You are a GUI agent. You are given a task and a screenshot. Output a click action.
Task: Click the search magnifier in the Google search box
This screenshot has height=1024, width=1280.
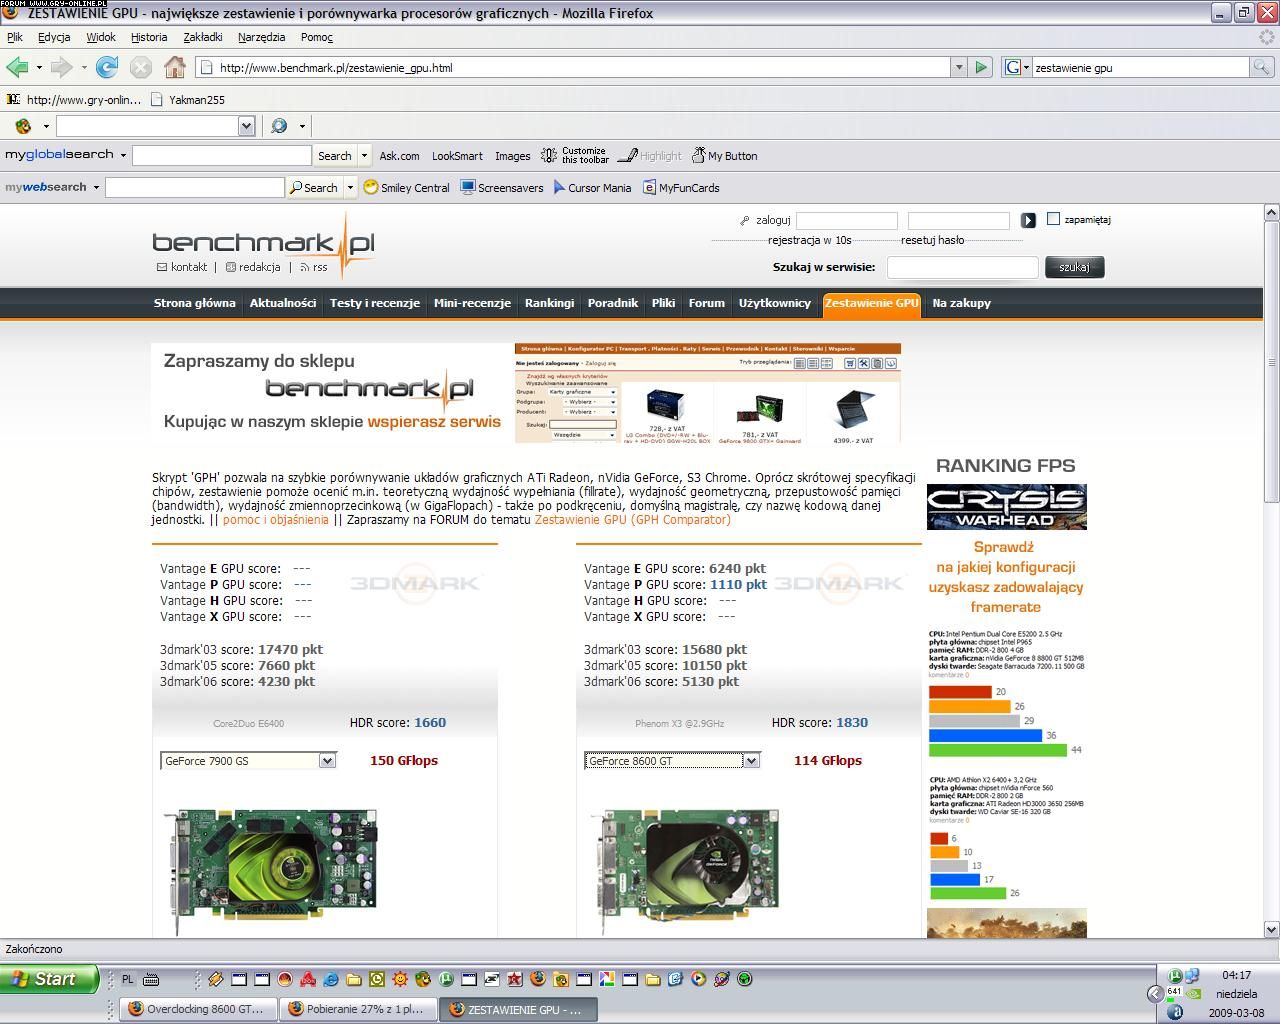pyautogui.click(x=1262, y=67)
